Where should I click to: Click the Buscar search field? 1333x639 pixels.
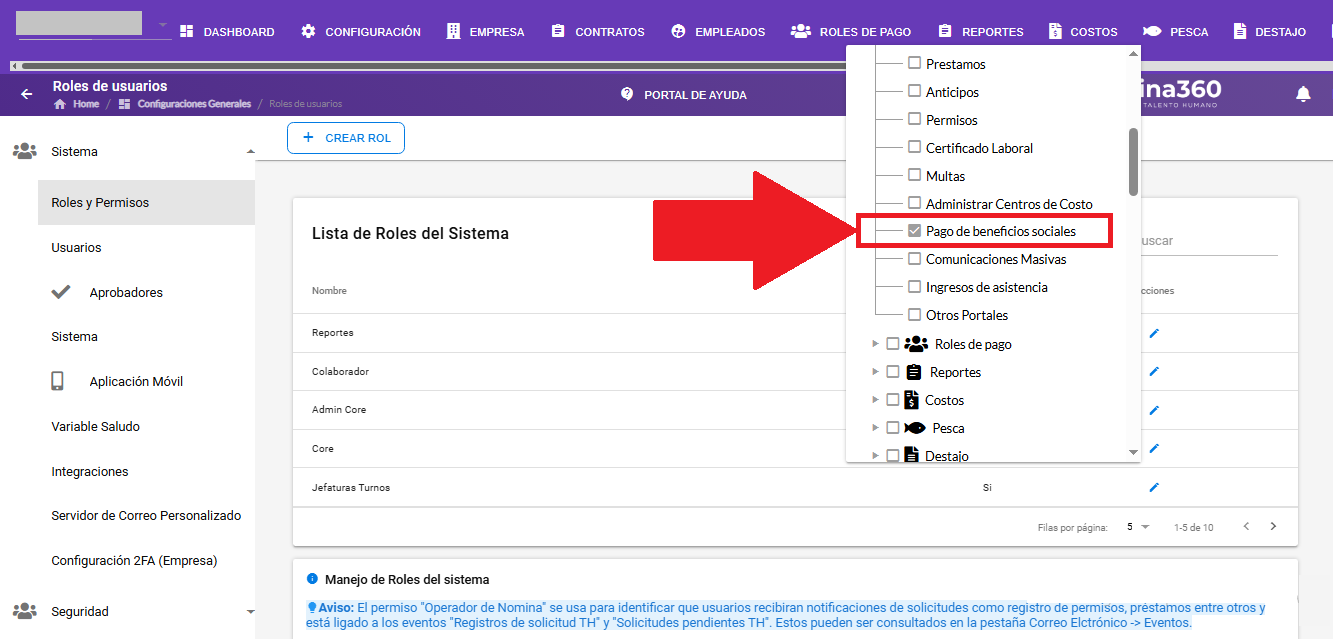pyautogui.click(x=1208, y=241)
